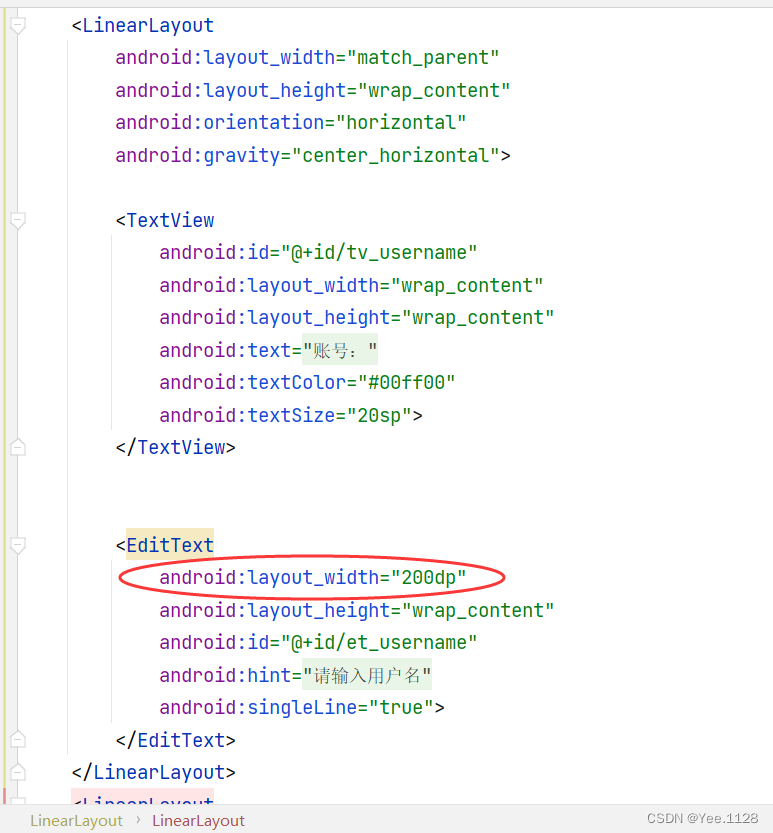Click the breadcrumb chevron between LinearLayout entries
The image size is (773, 833).
tap(138, 820)
